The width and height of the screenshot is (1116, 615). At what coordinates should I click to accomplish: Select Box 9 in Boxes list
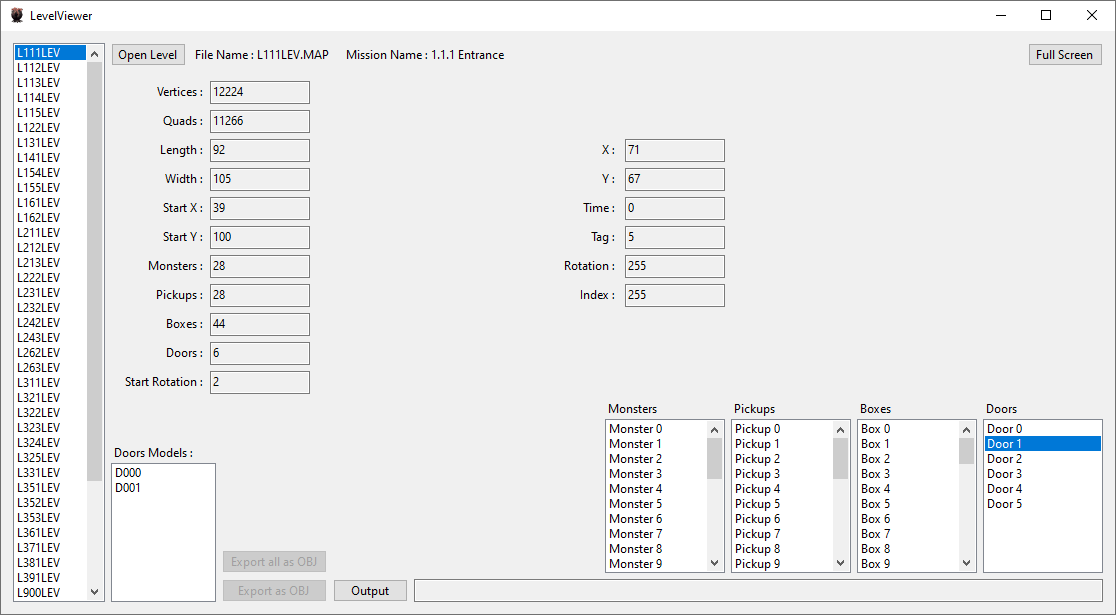[x=908, y=564]
